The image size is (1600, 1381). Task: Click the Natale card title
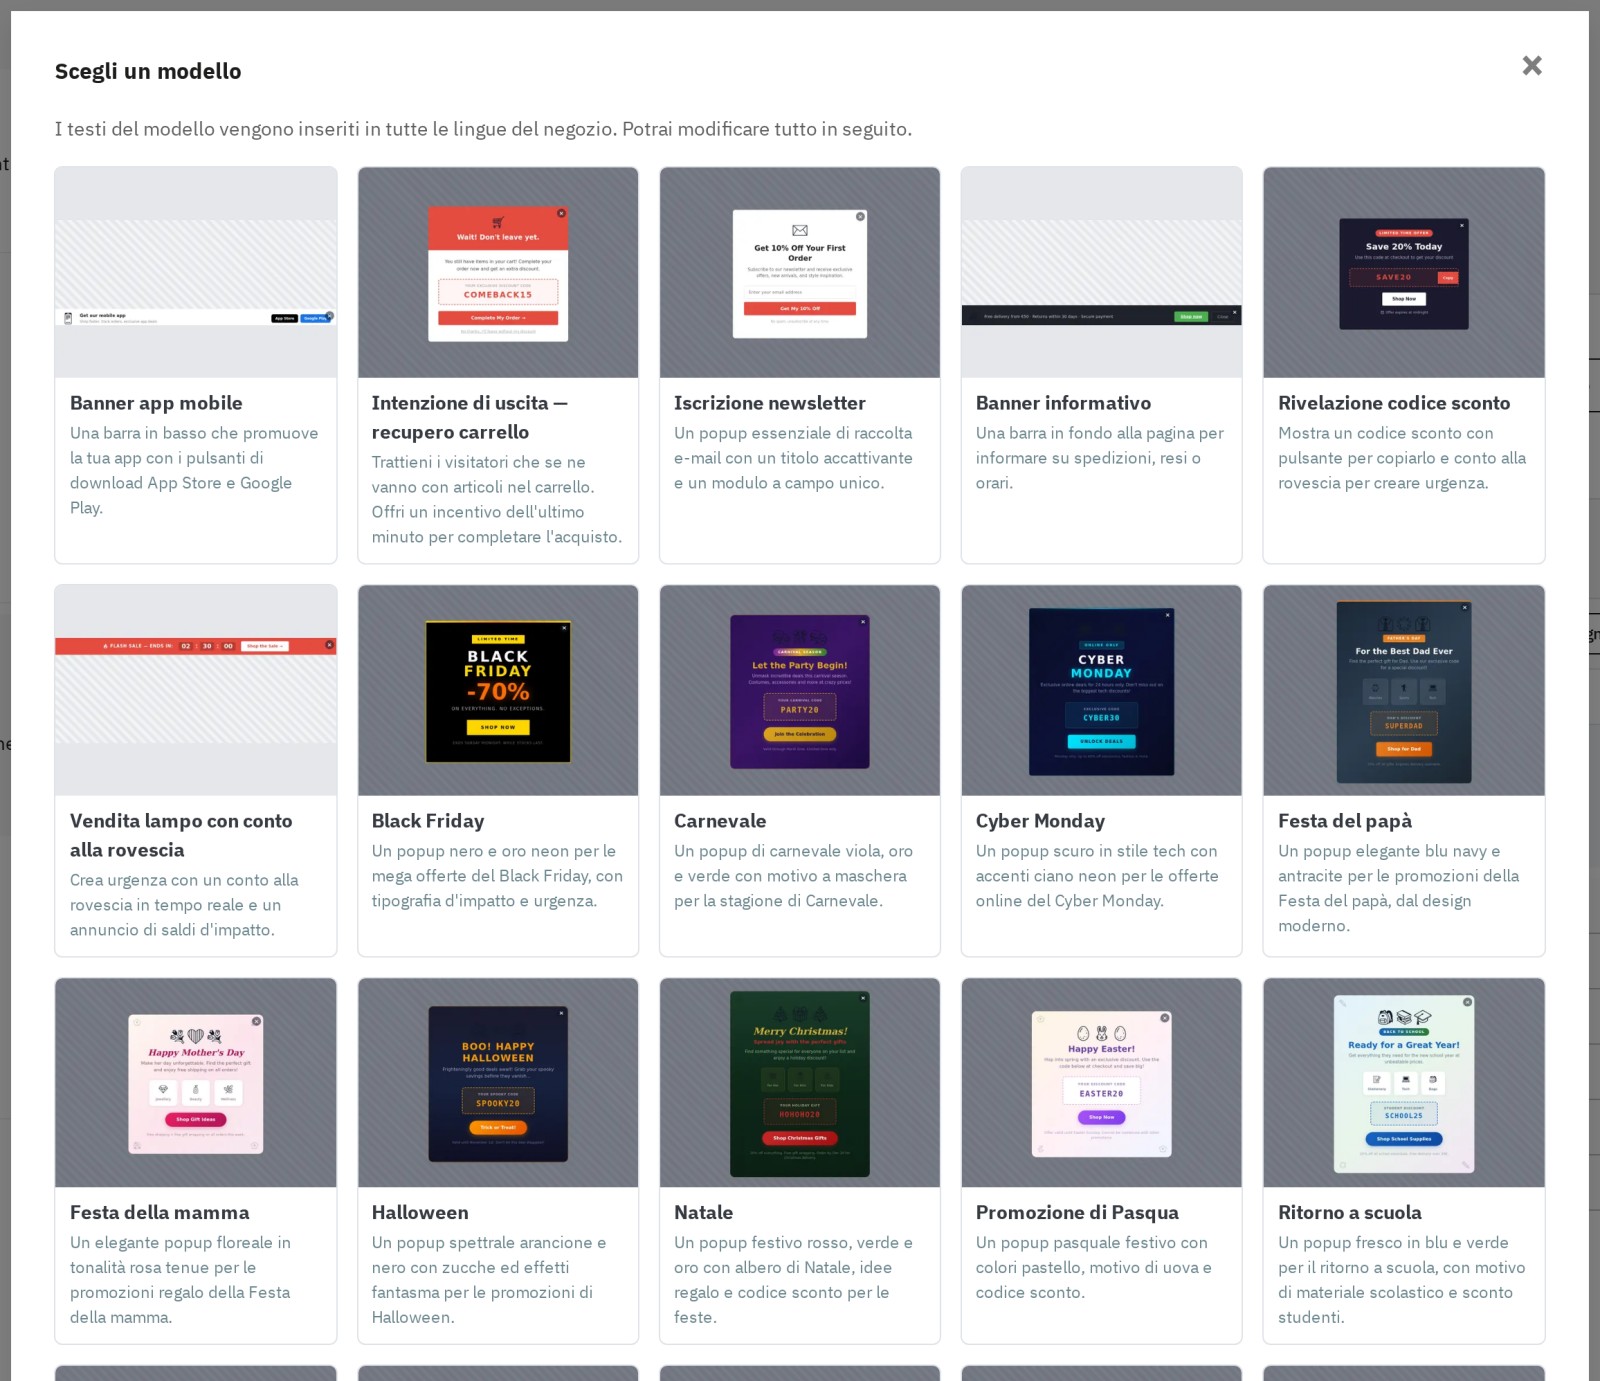[x=703, y=1212]
